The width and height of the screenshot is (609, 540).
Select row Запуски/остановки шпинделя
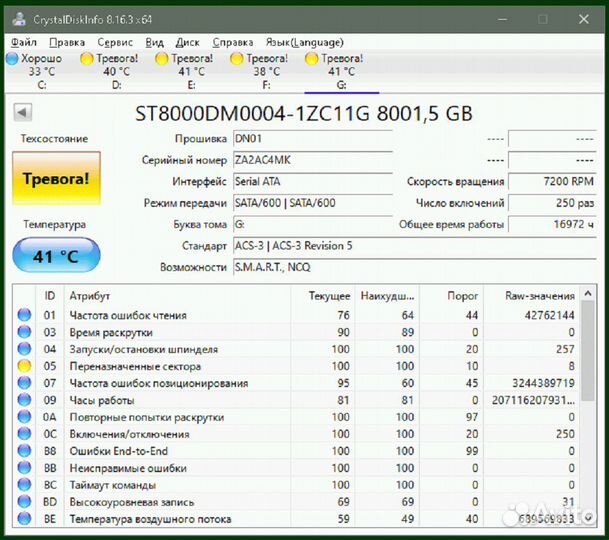pyautogui.click(x=296, y=349)
